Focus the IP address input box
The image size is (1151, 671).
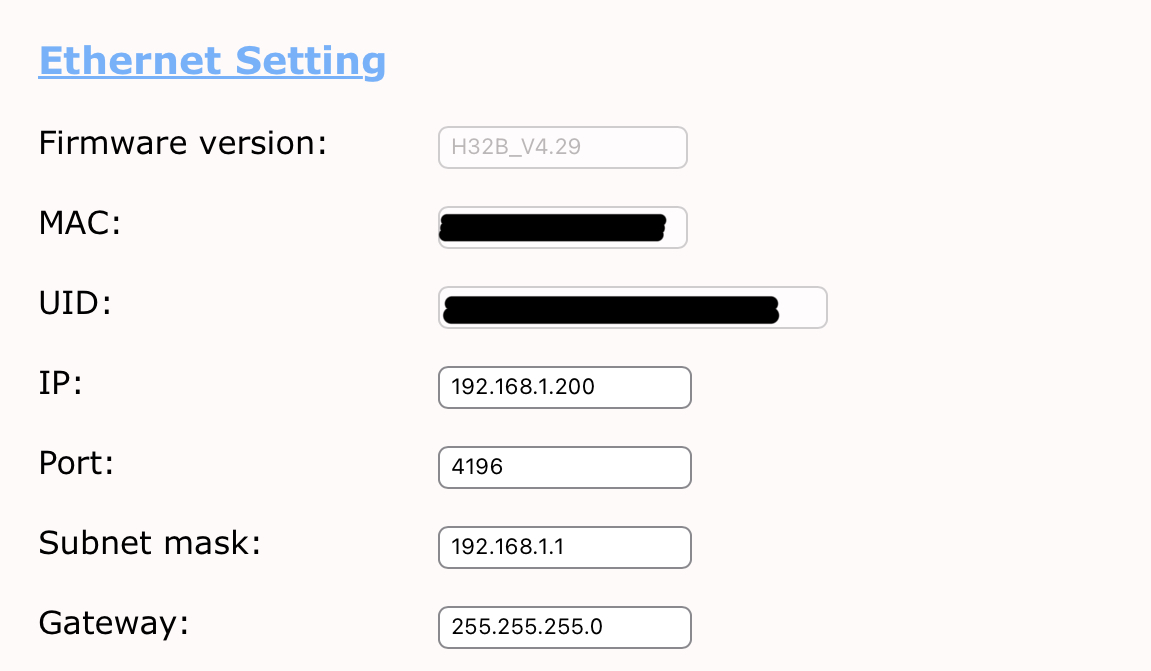tap(564, 387)
